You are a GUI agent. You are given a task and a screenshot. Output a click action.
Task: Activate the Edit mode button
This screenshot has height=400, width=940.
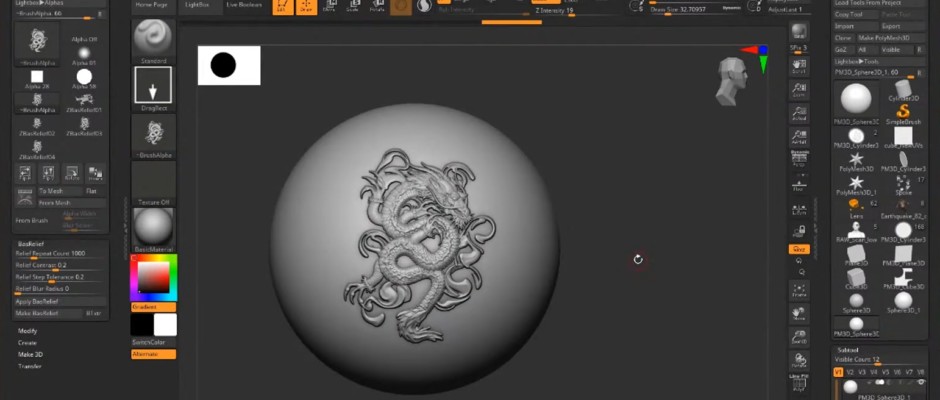(283, 7)
